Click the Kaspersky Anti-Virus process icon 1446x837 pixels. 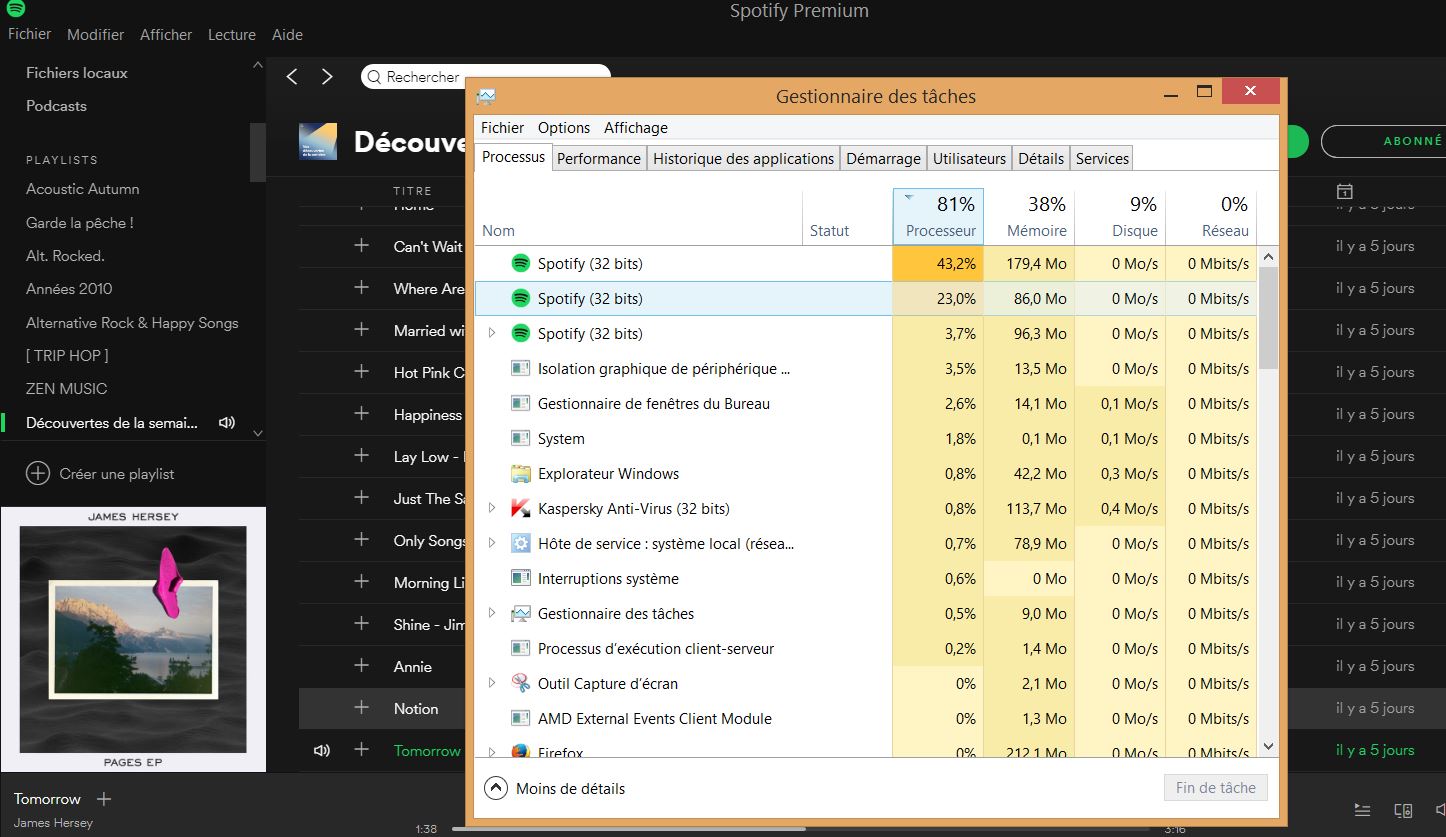tap(520, 508)
